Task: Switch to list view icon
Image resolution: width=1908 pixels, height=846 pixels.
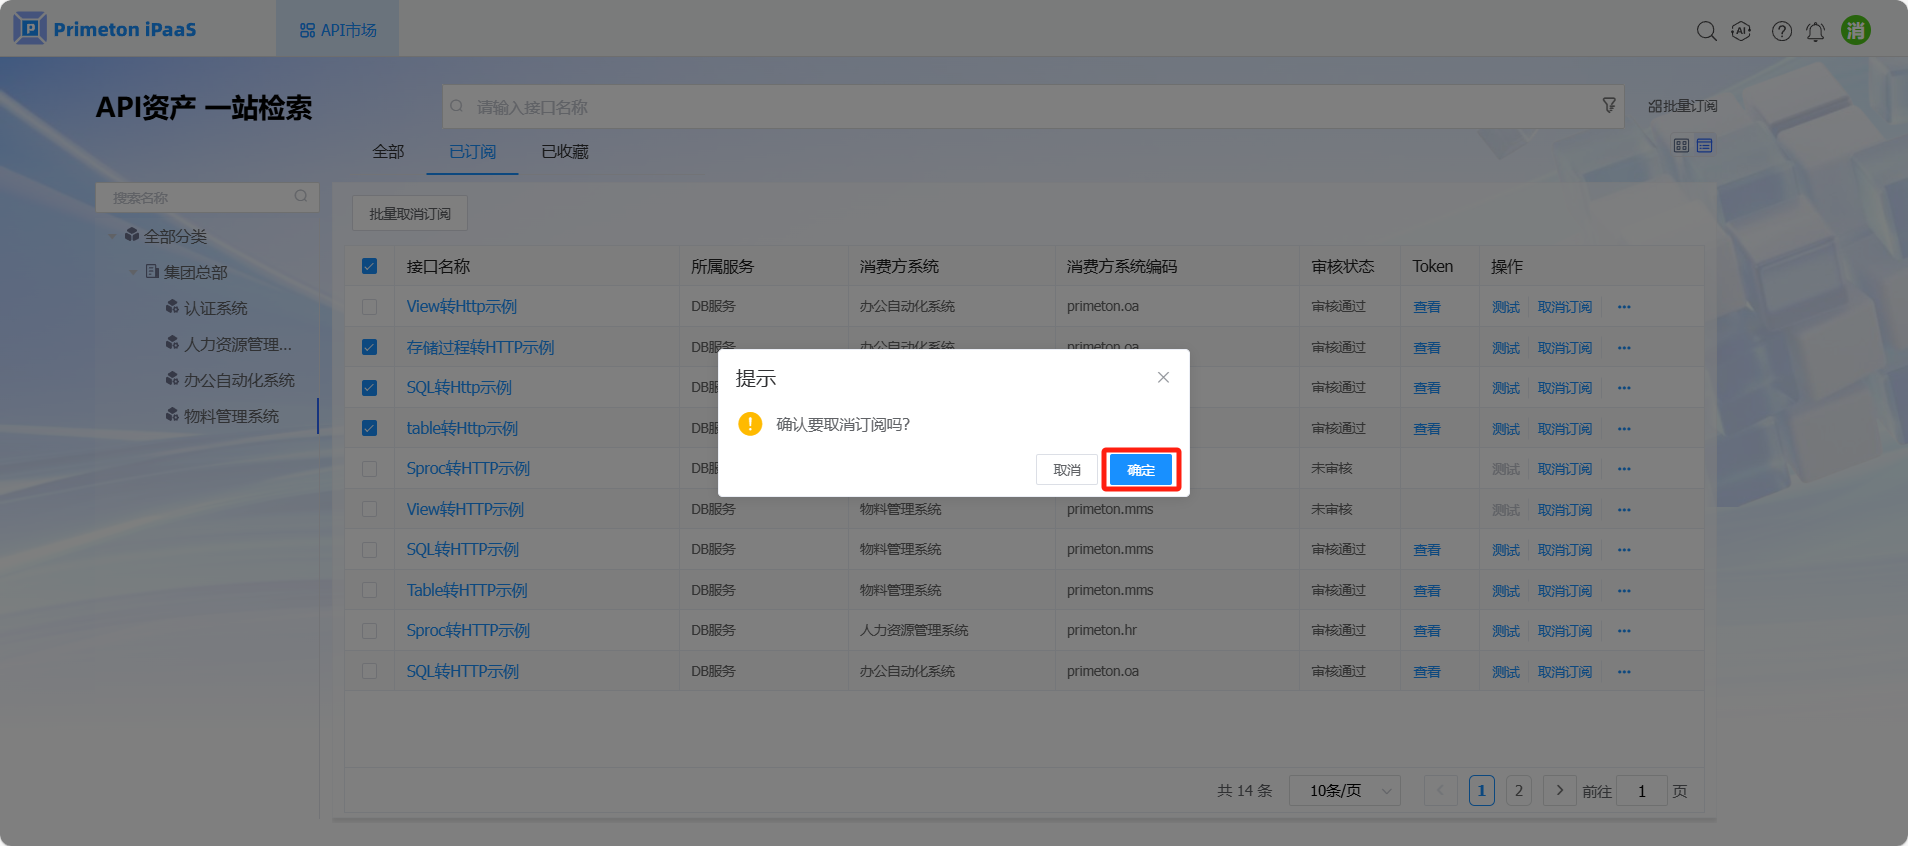Action: click(1705, 146)
